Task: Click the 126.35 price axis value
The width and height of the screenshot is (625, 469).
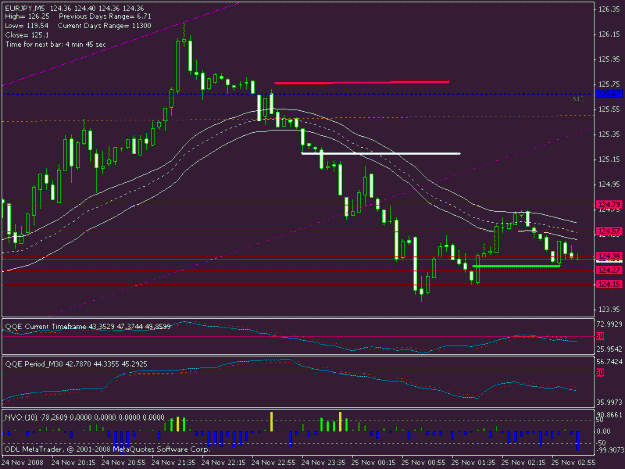Action: pos(609,9)
